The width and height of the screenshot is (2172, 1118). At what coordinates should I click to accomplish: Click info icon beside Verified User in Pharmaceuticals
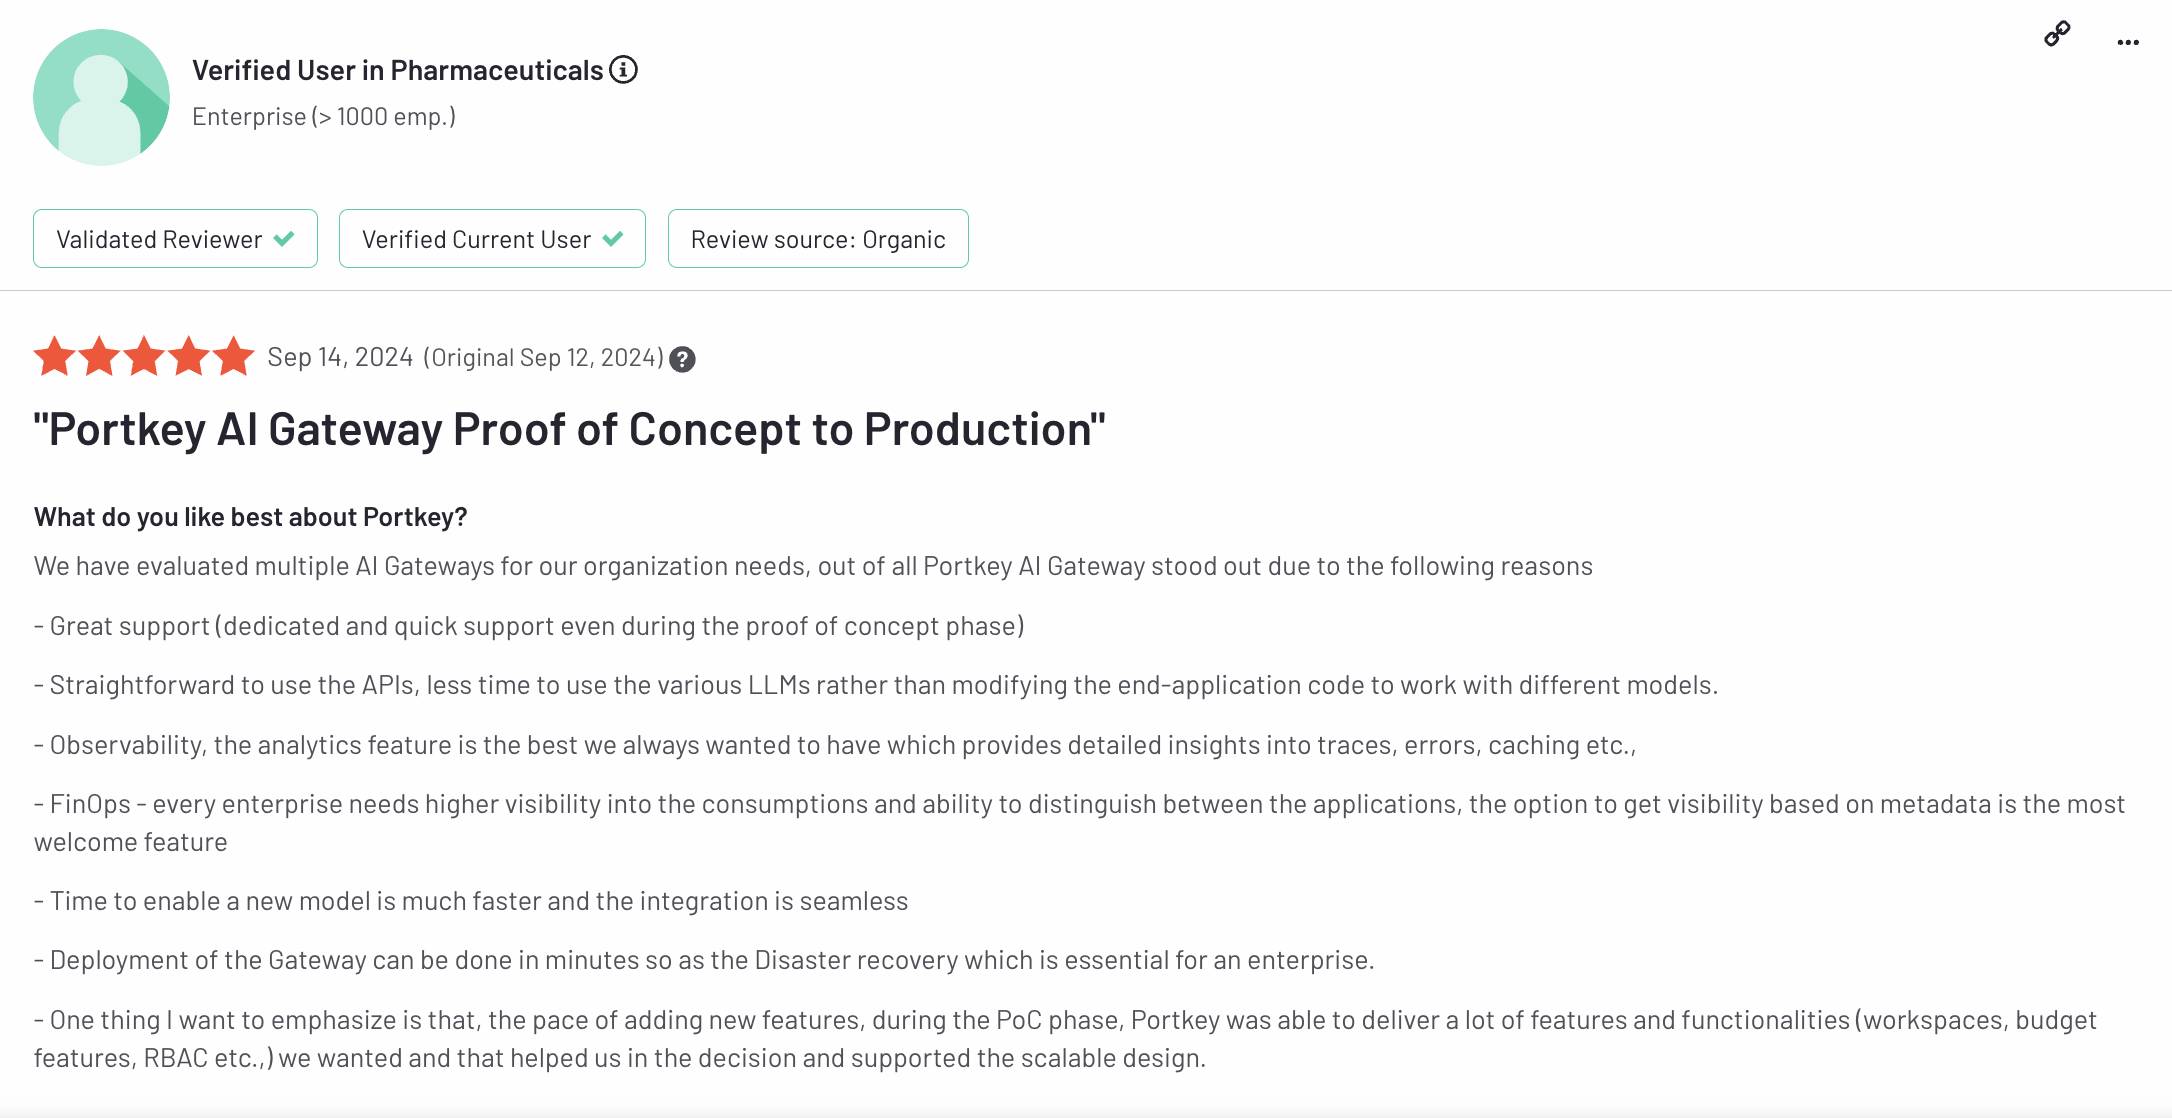click(x=624, y=70)
